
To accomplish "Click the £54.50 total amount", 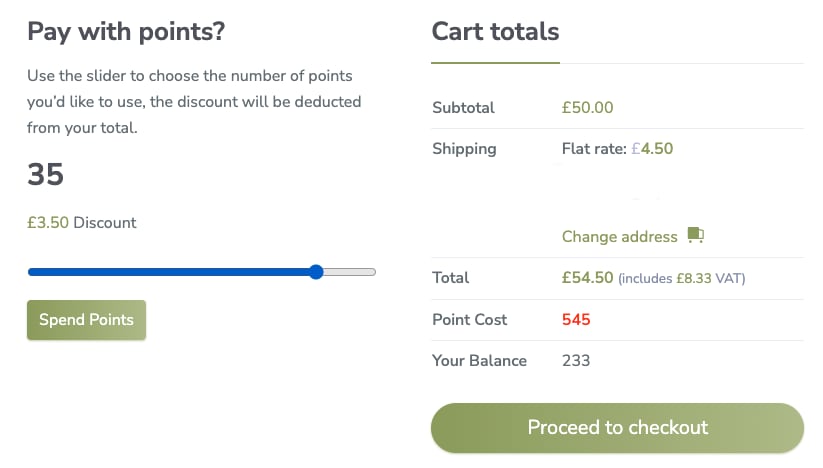I will (587, 278).
